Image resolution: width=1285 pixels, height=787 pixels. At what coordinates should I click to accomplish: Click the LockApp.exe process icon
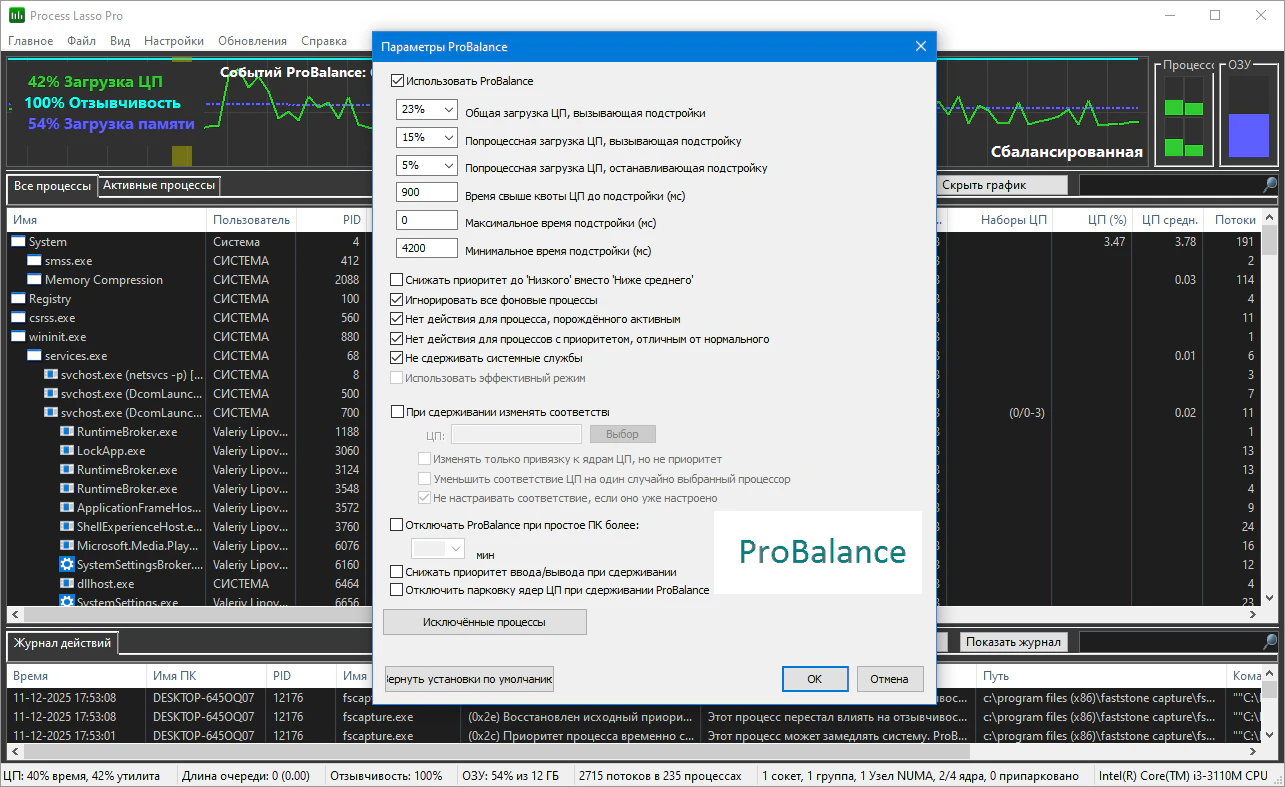click(x=67, y=451)
